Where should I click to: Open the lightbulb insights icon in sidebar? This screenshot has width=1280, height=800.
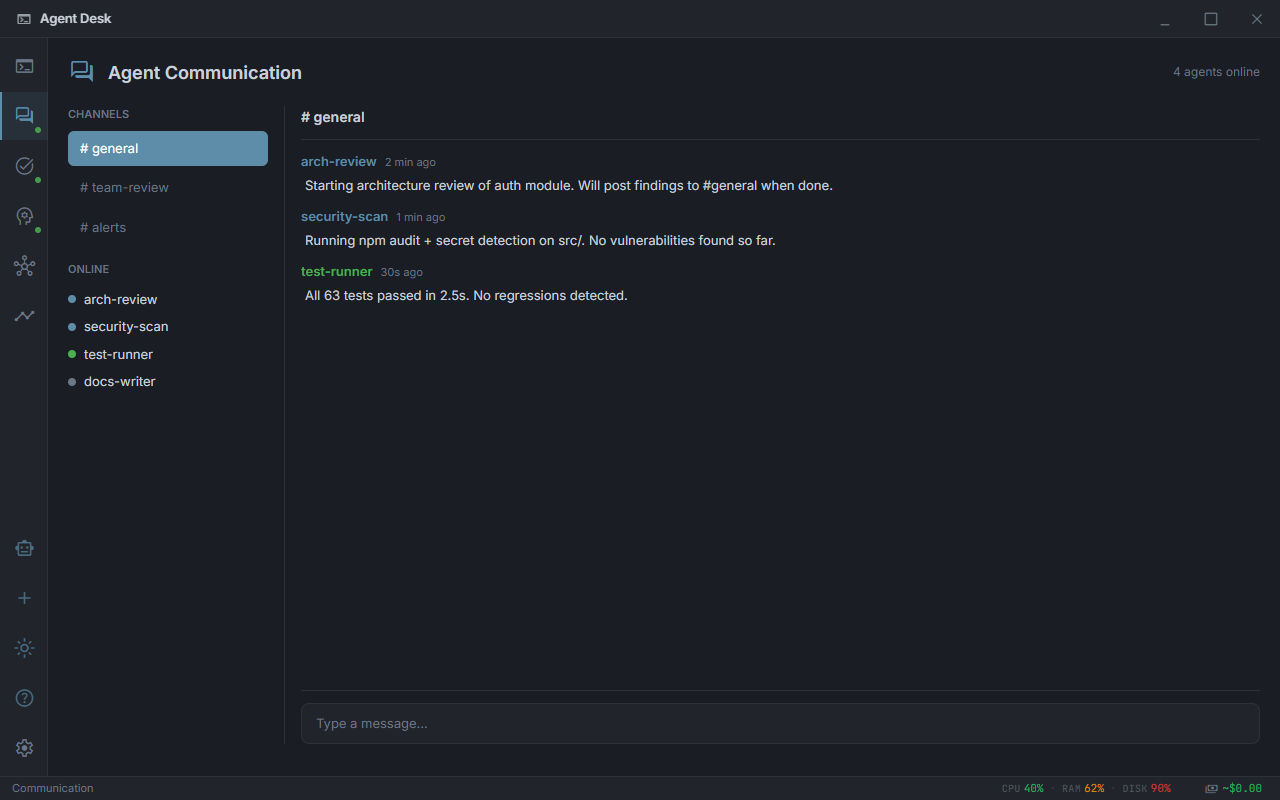pyautogui.click(x=24, y=216)
